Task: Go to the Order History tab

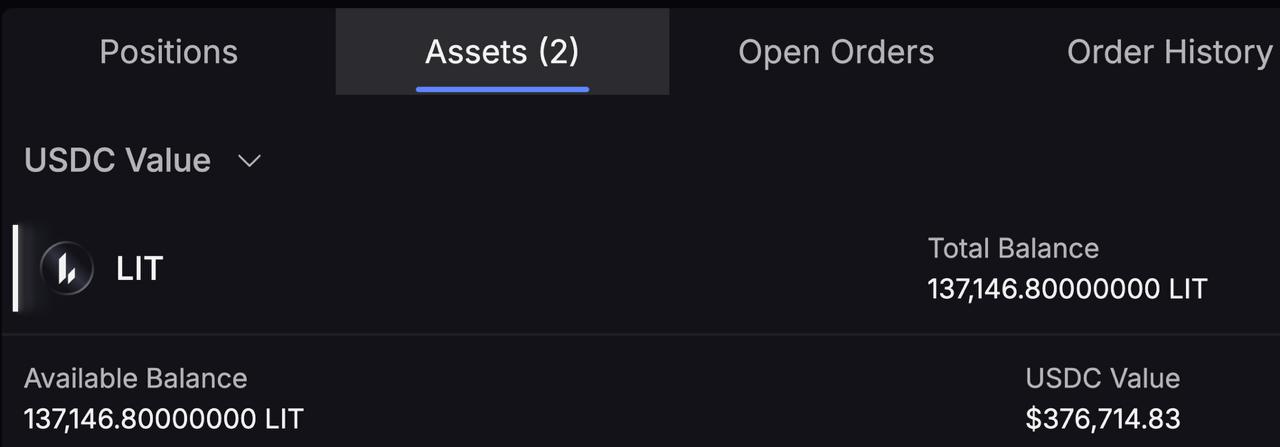Action: pos(1169,52)
